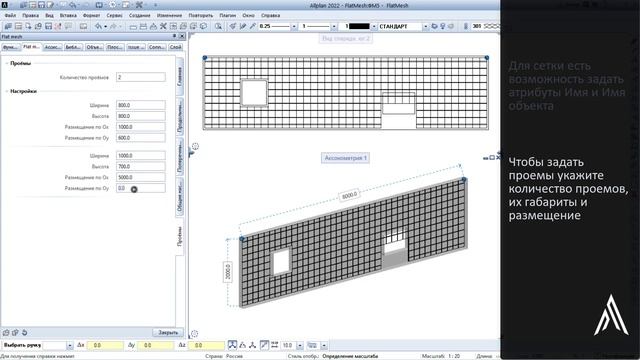The height and width of the screenshot is (360, 640).
Task: Click the black color swatch in format toolbar
Action: [359, 27]
